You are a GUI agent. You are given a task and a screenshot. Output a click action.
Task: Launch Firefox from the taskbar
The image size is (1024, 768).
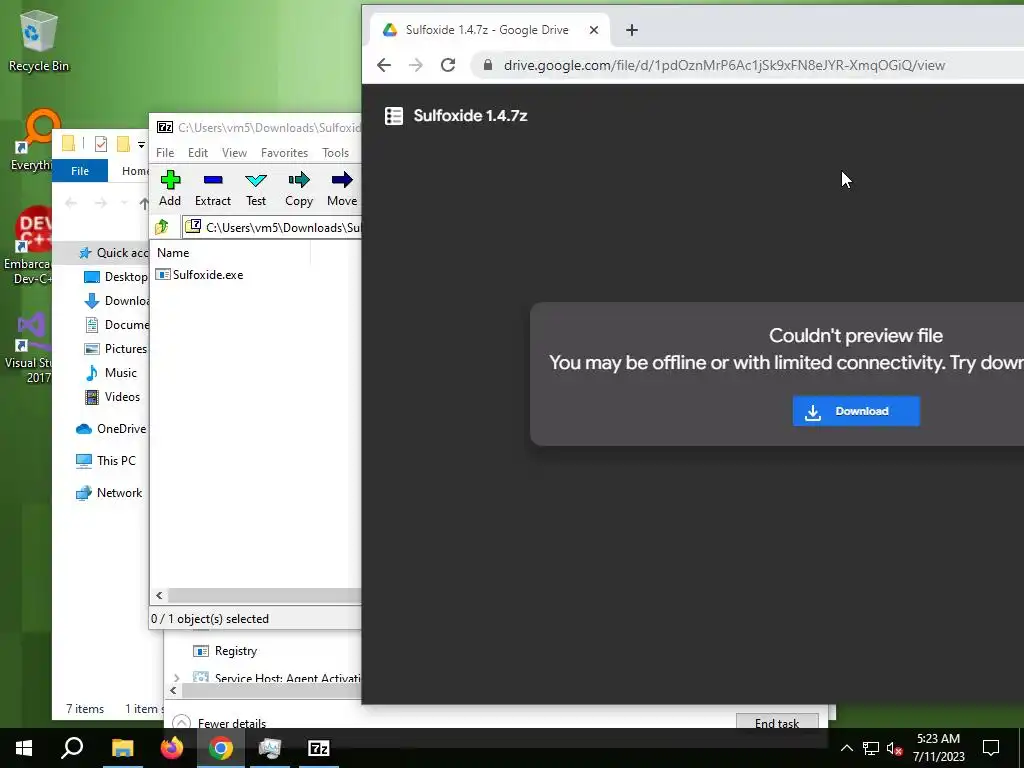tap(172, 748)
